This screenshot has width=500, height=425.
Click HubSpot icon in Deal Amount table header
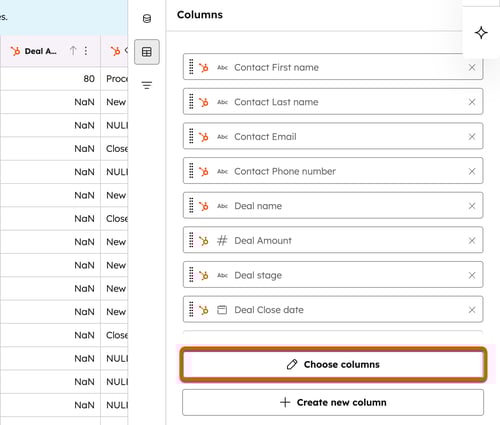pos(15,51)
